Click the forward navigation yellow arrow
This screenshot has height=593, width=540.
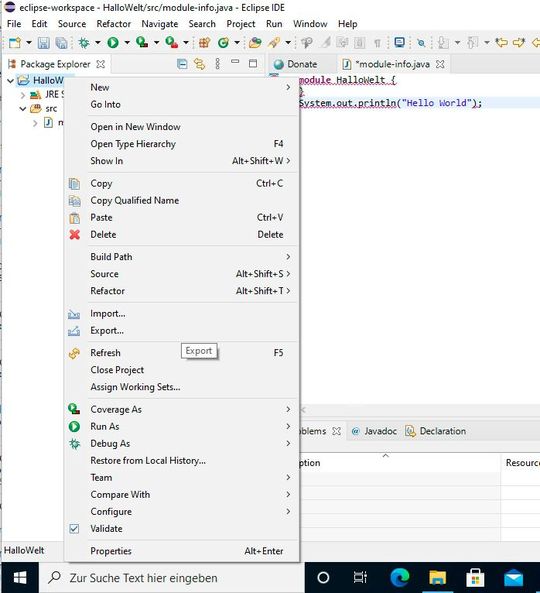coord(519,42)
